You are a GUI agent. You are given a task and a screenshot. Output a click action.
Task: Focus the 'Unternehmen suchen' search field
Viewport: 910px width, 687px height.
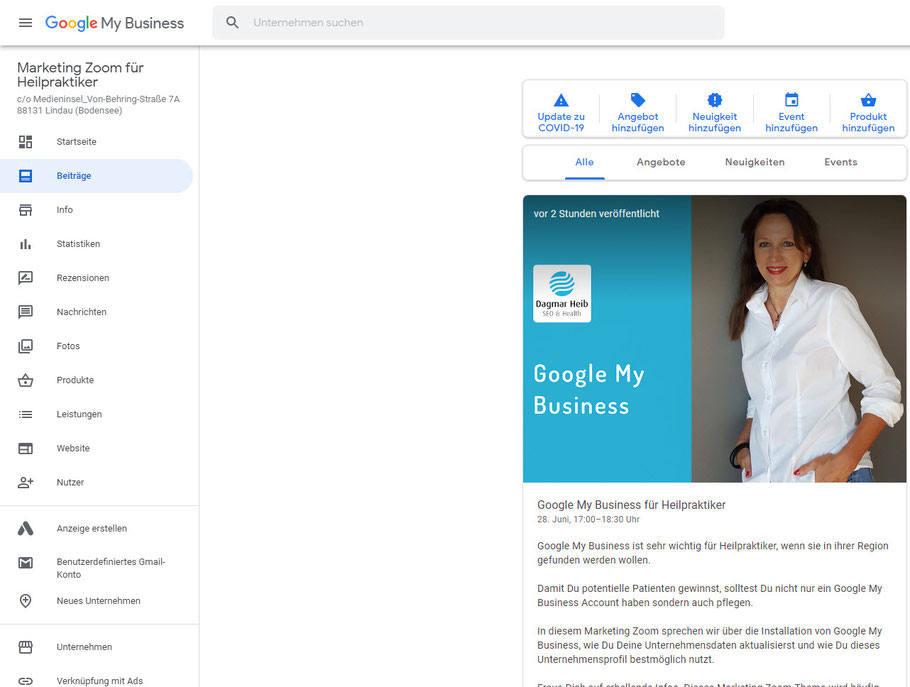(x=468, y=23)
